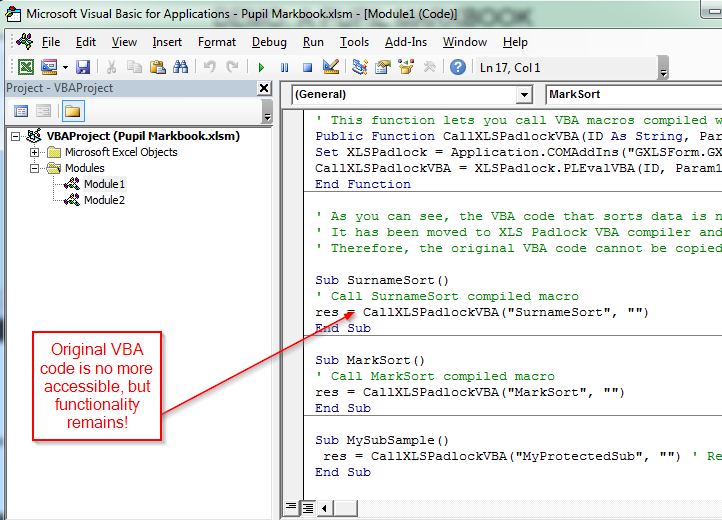Click the Public Function CallXLSPadlockVBA line
722x520 pixels.
pos(518,136)
